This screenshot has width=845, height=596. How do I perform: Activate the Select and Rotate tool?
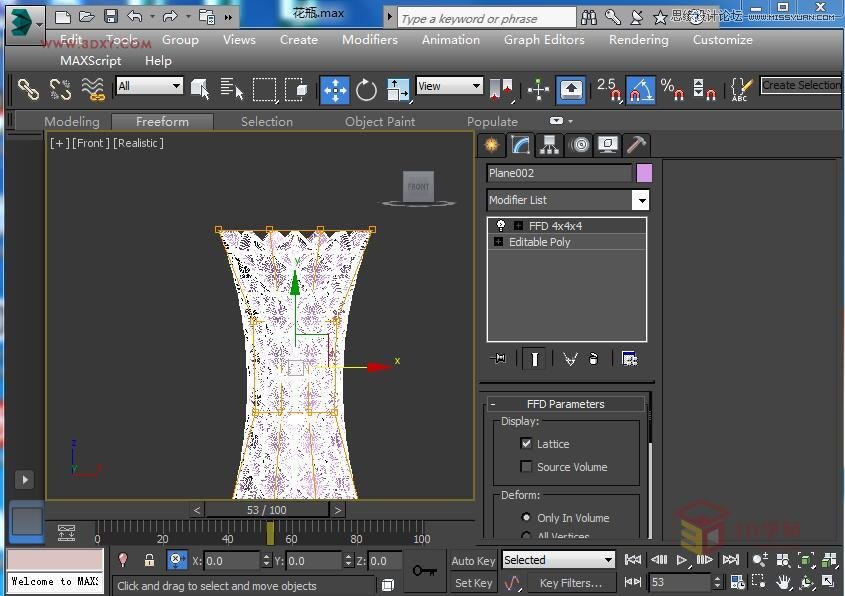[x=367, y=90]
